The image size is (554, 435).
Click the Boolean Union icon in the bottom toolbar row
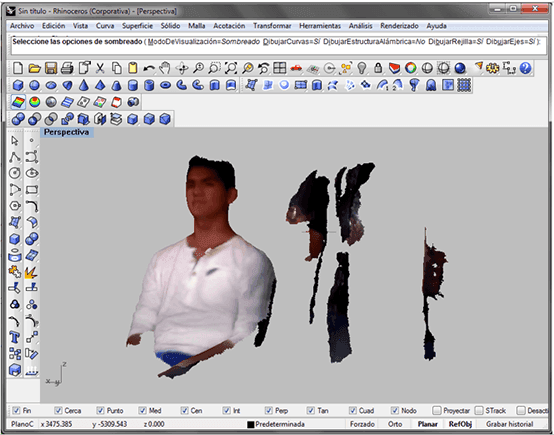coord(18,119)
